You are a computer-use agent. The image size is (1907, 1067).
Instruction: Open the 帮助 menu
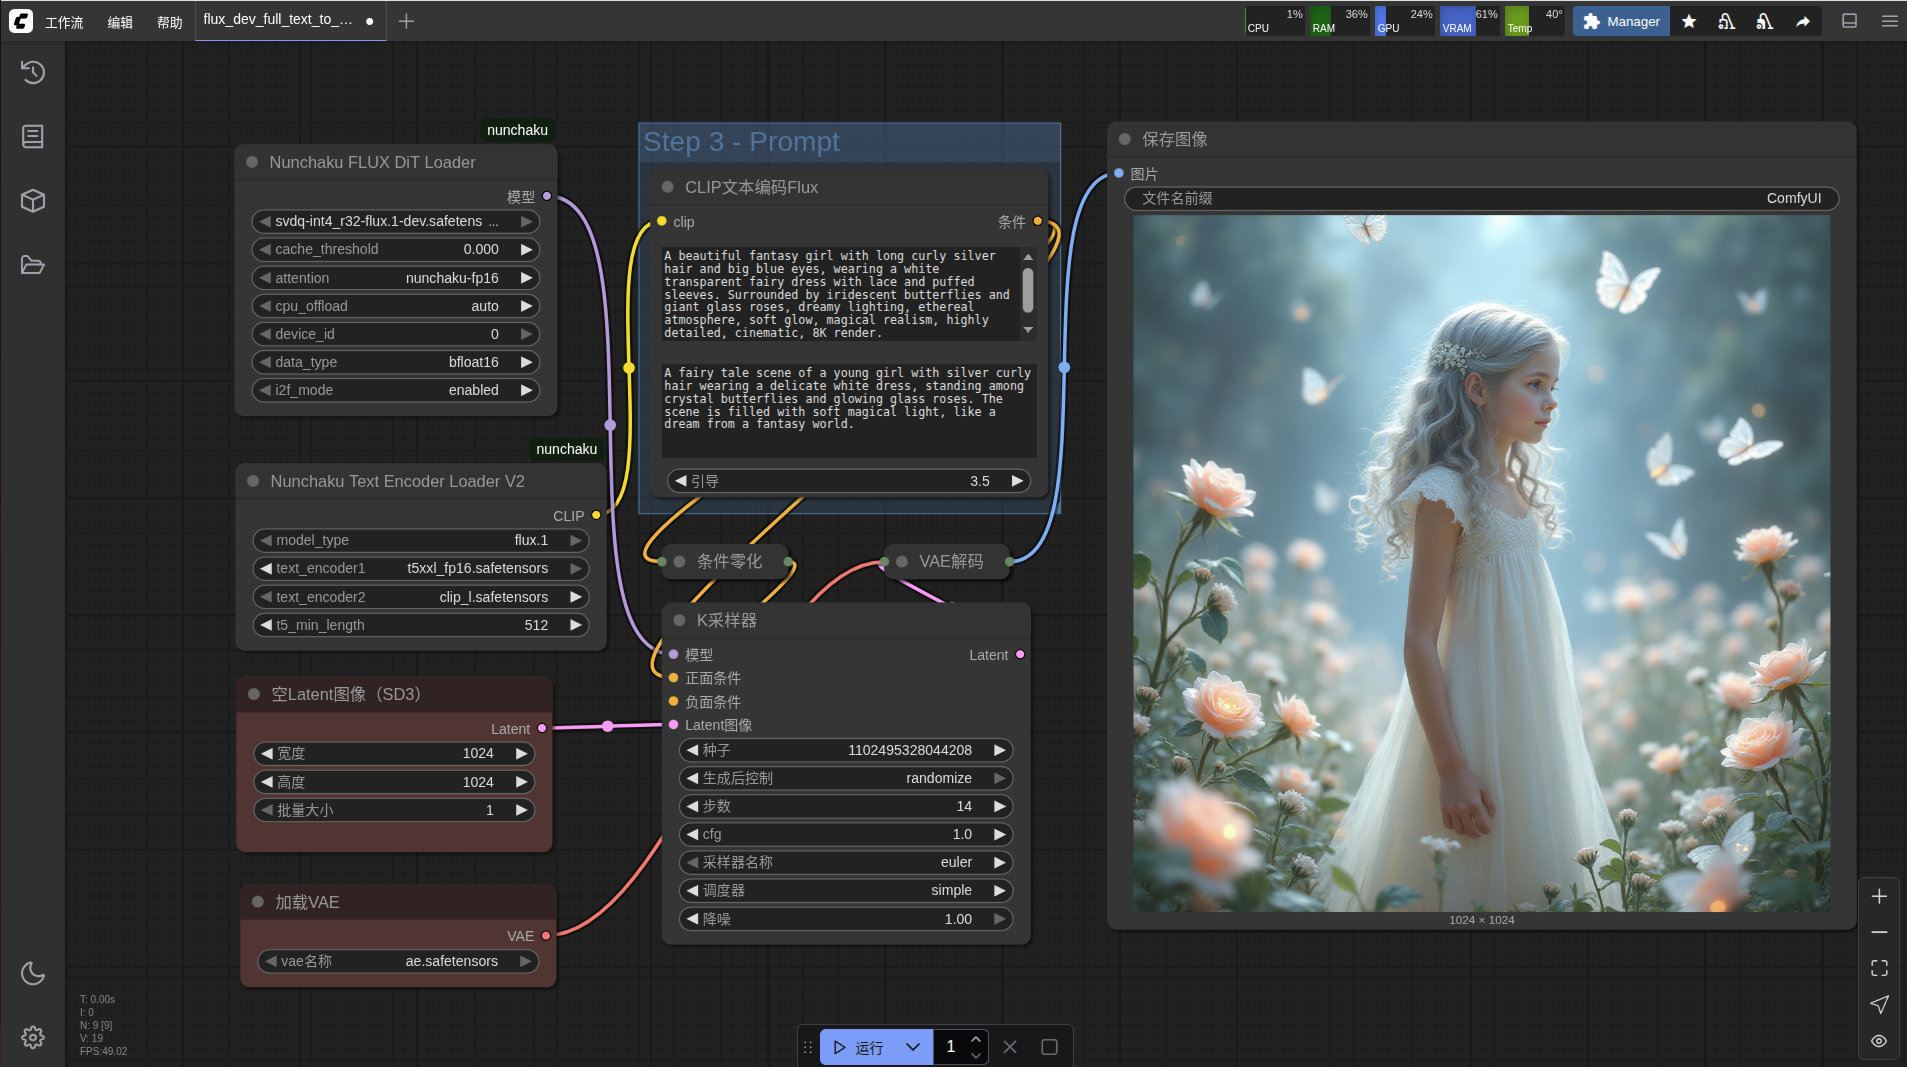pyautogui.click(x=169, y=22)
